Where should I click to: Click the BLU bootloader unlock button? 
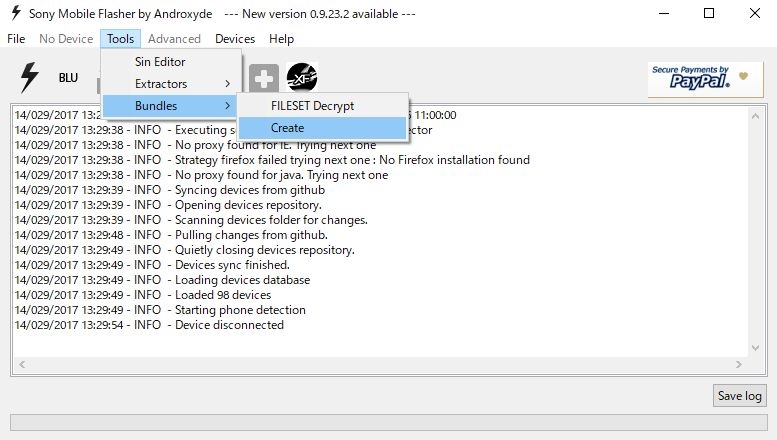[68, 78]
